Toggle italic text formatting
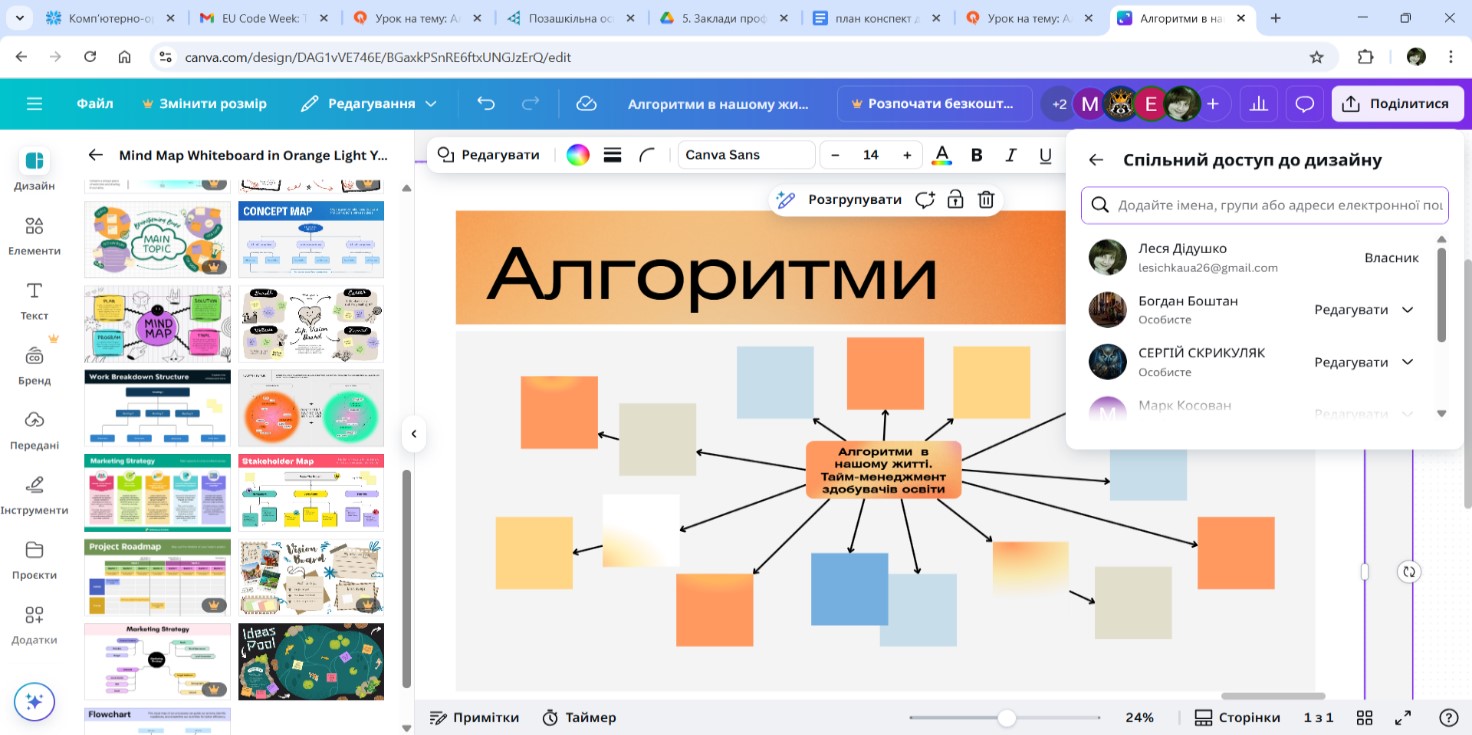Image resolution: width=1472 pixels, height=735 pixels. coord(1011,155)
